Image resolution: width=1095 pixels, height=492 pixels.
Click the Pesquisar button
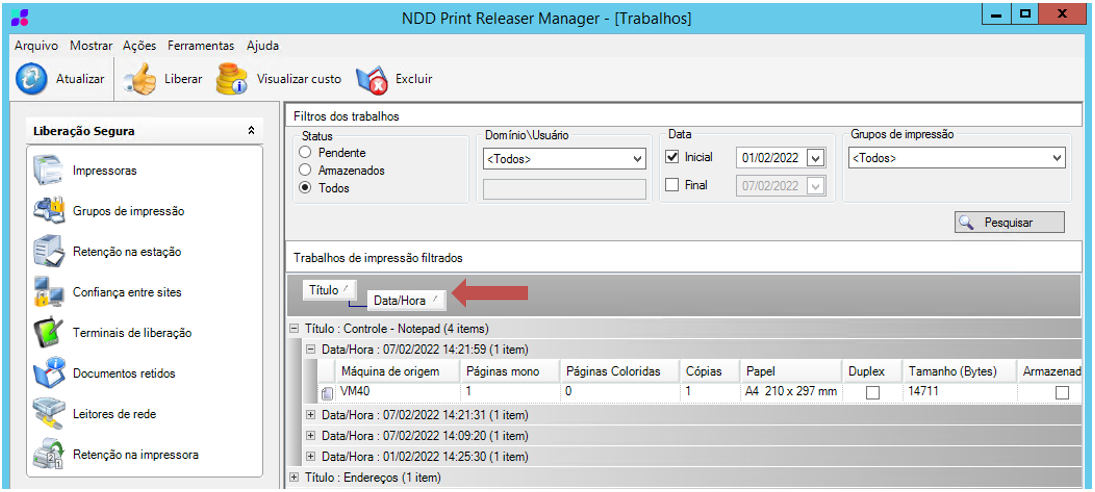1008,223
